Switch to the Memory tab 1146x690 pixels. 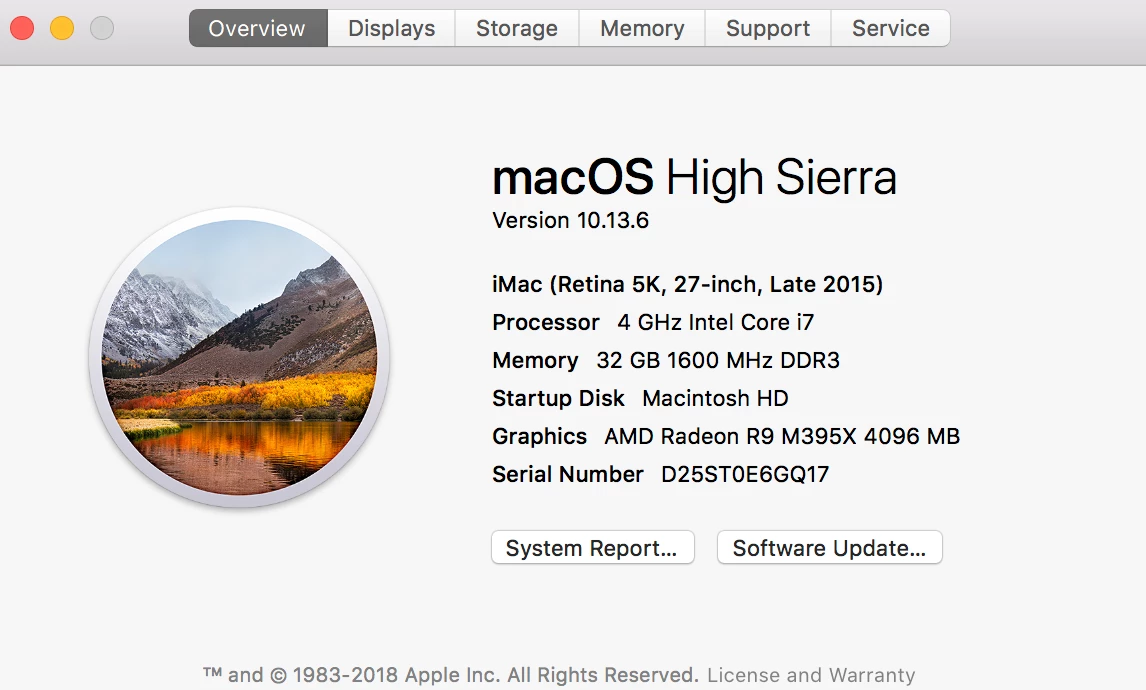[x=642, y=29]
